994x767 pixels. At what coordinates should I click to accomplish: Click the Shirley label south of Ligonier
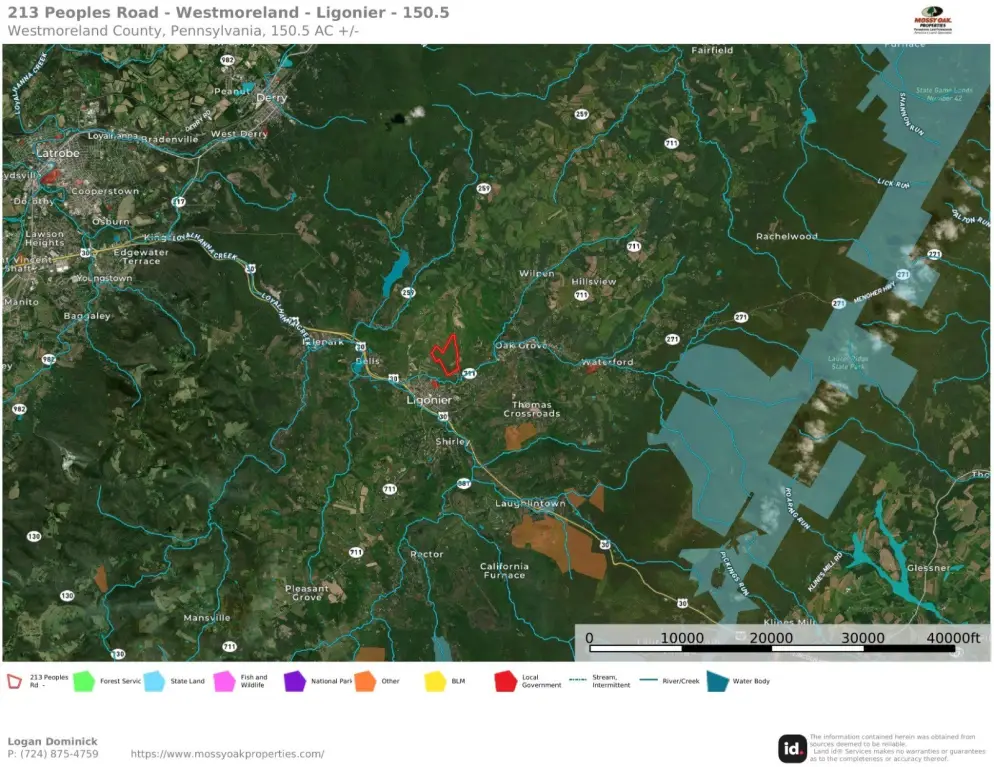click(452, 441)
